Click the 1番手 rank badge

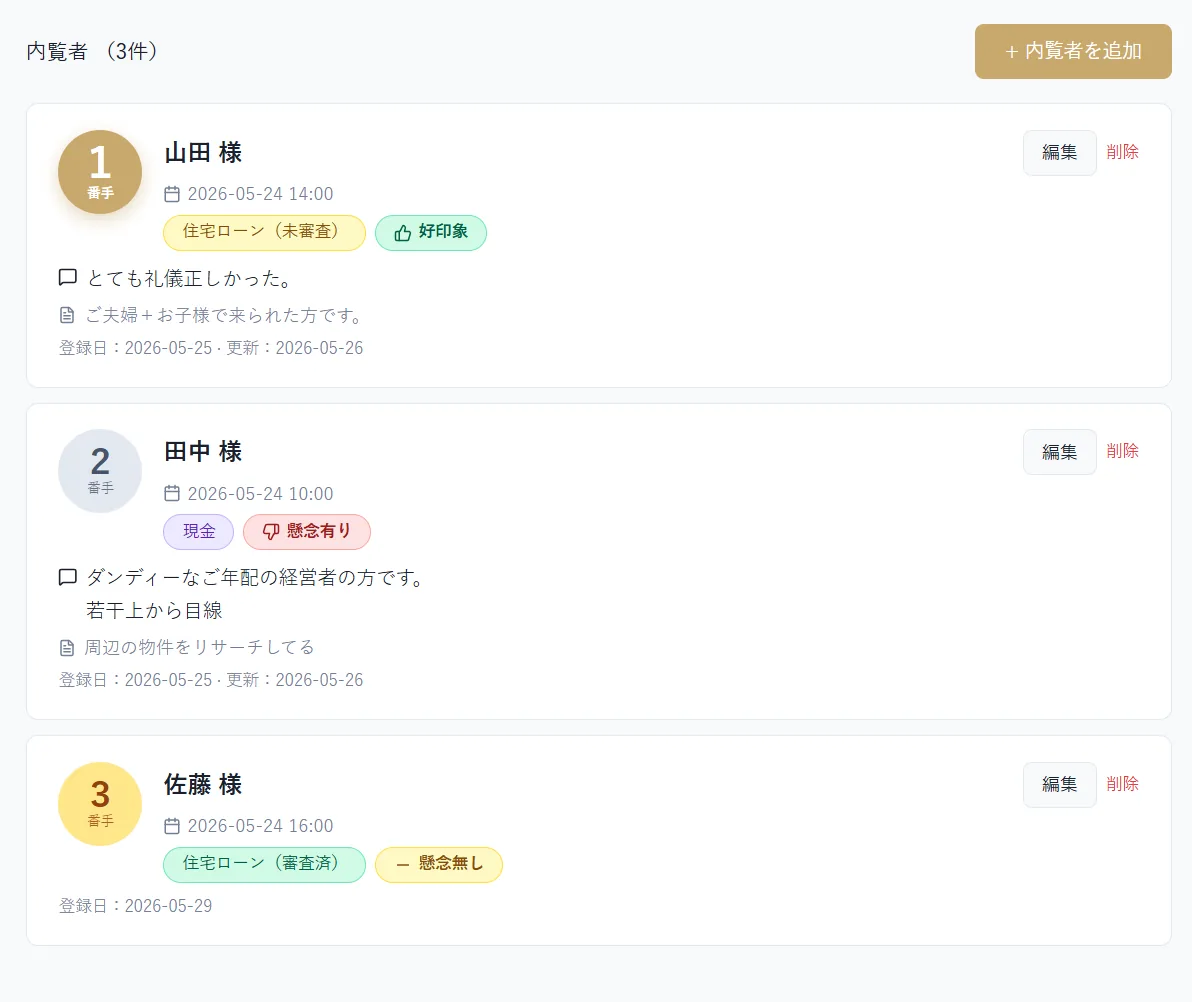click(100, 172)
